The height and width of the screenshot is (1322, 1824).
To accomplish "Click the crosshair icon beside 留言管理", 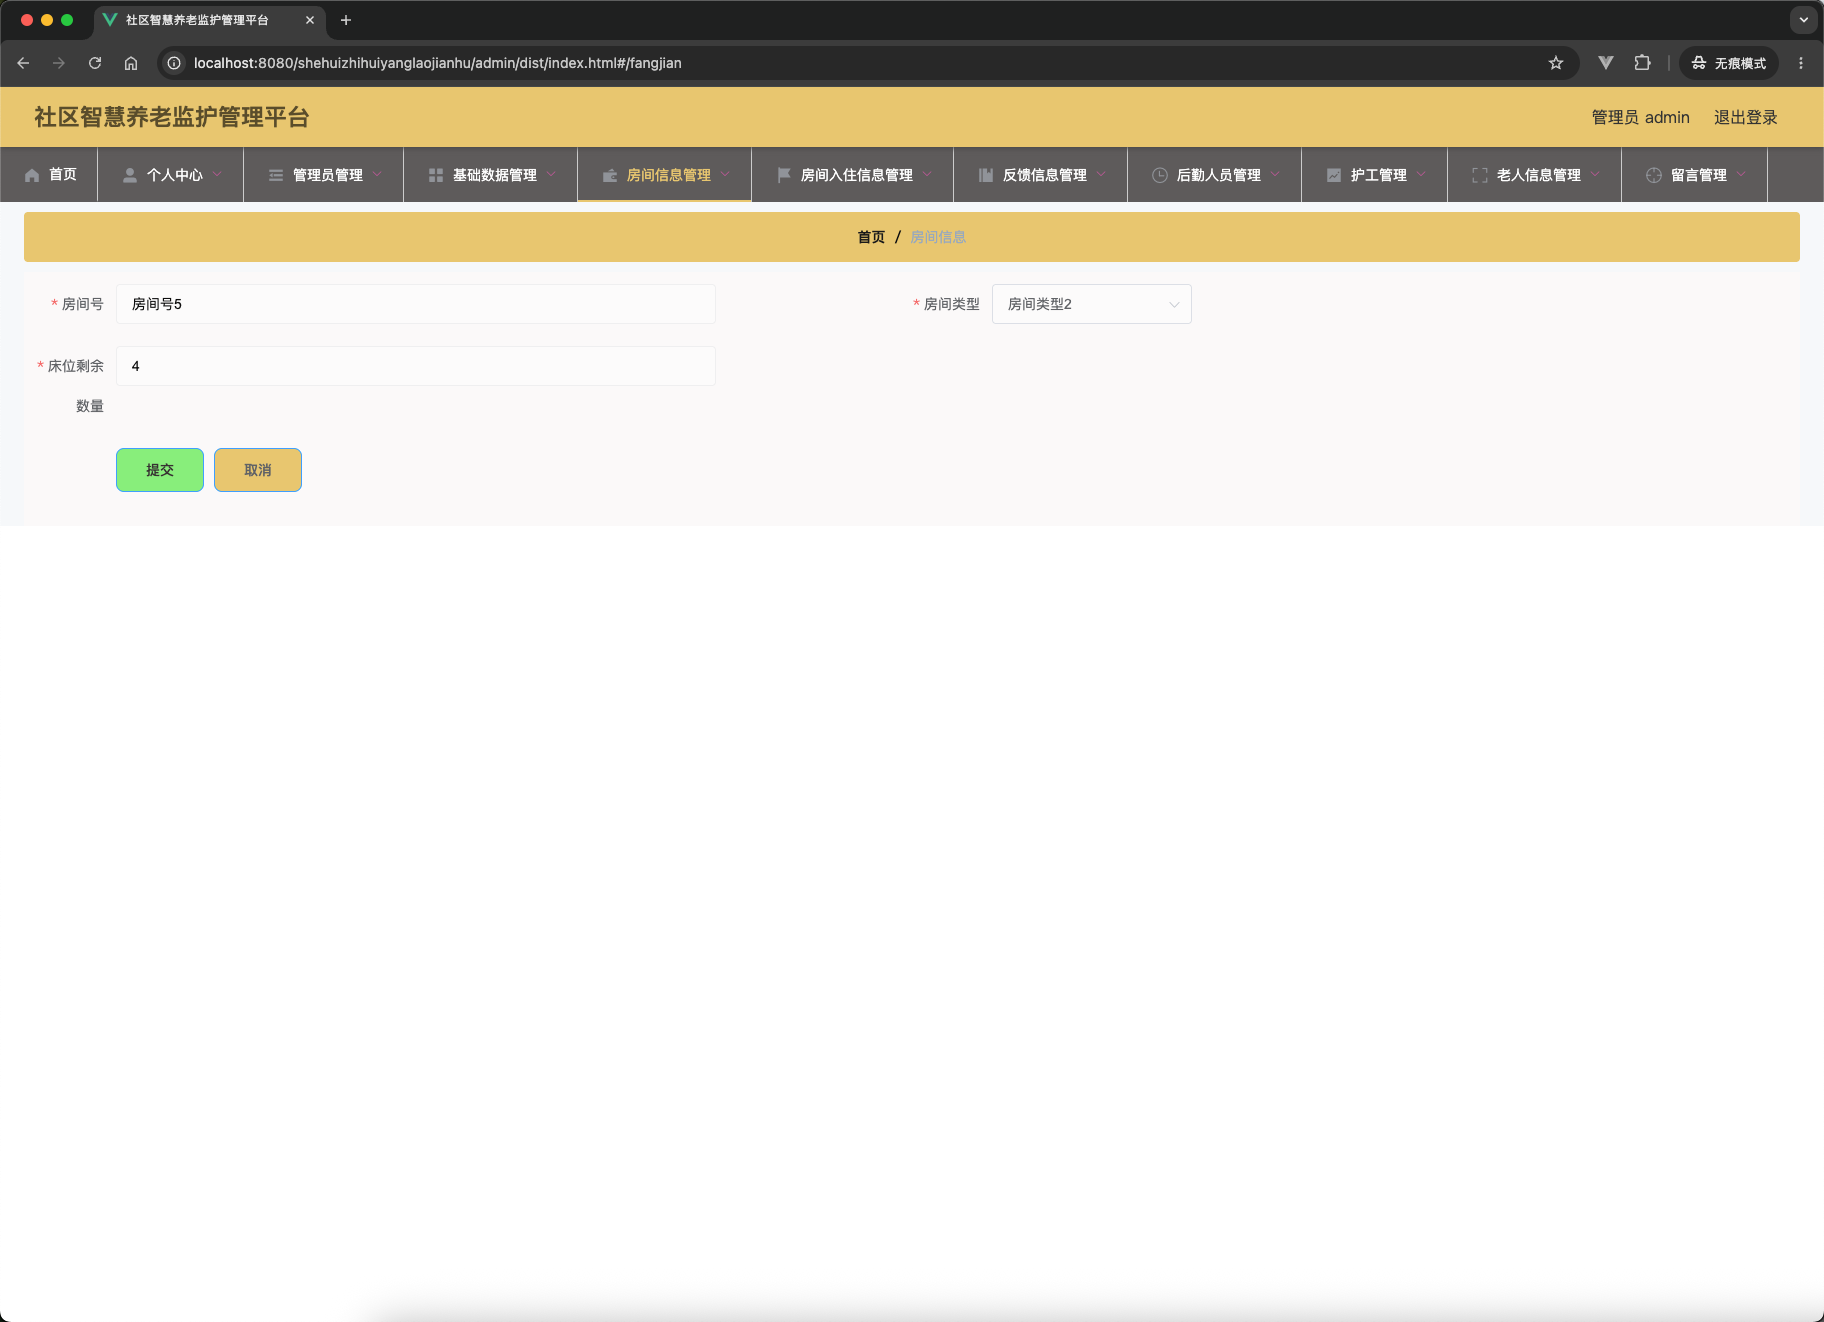I will 1654,175.
